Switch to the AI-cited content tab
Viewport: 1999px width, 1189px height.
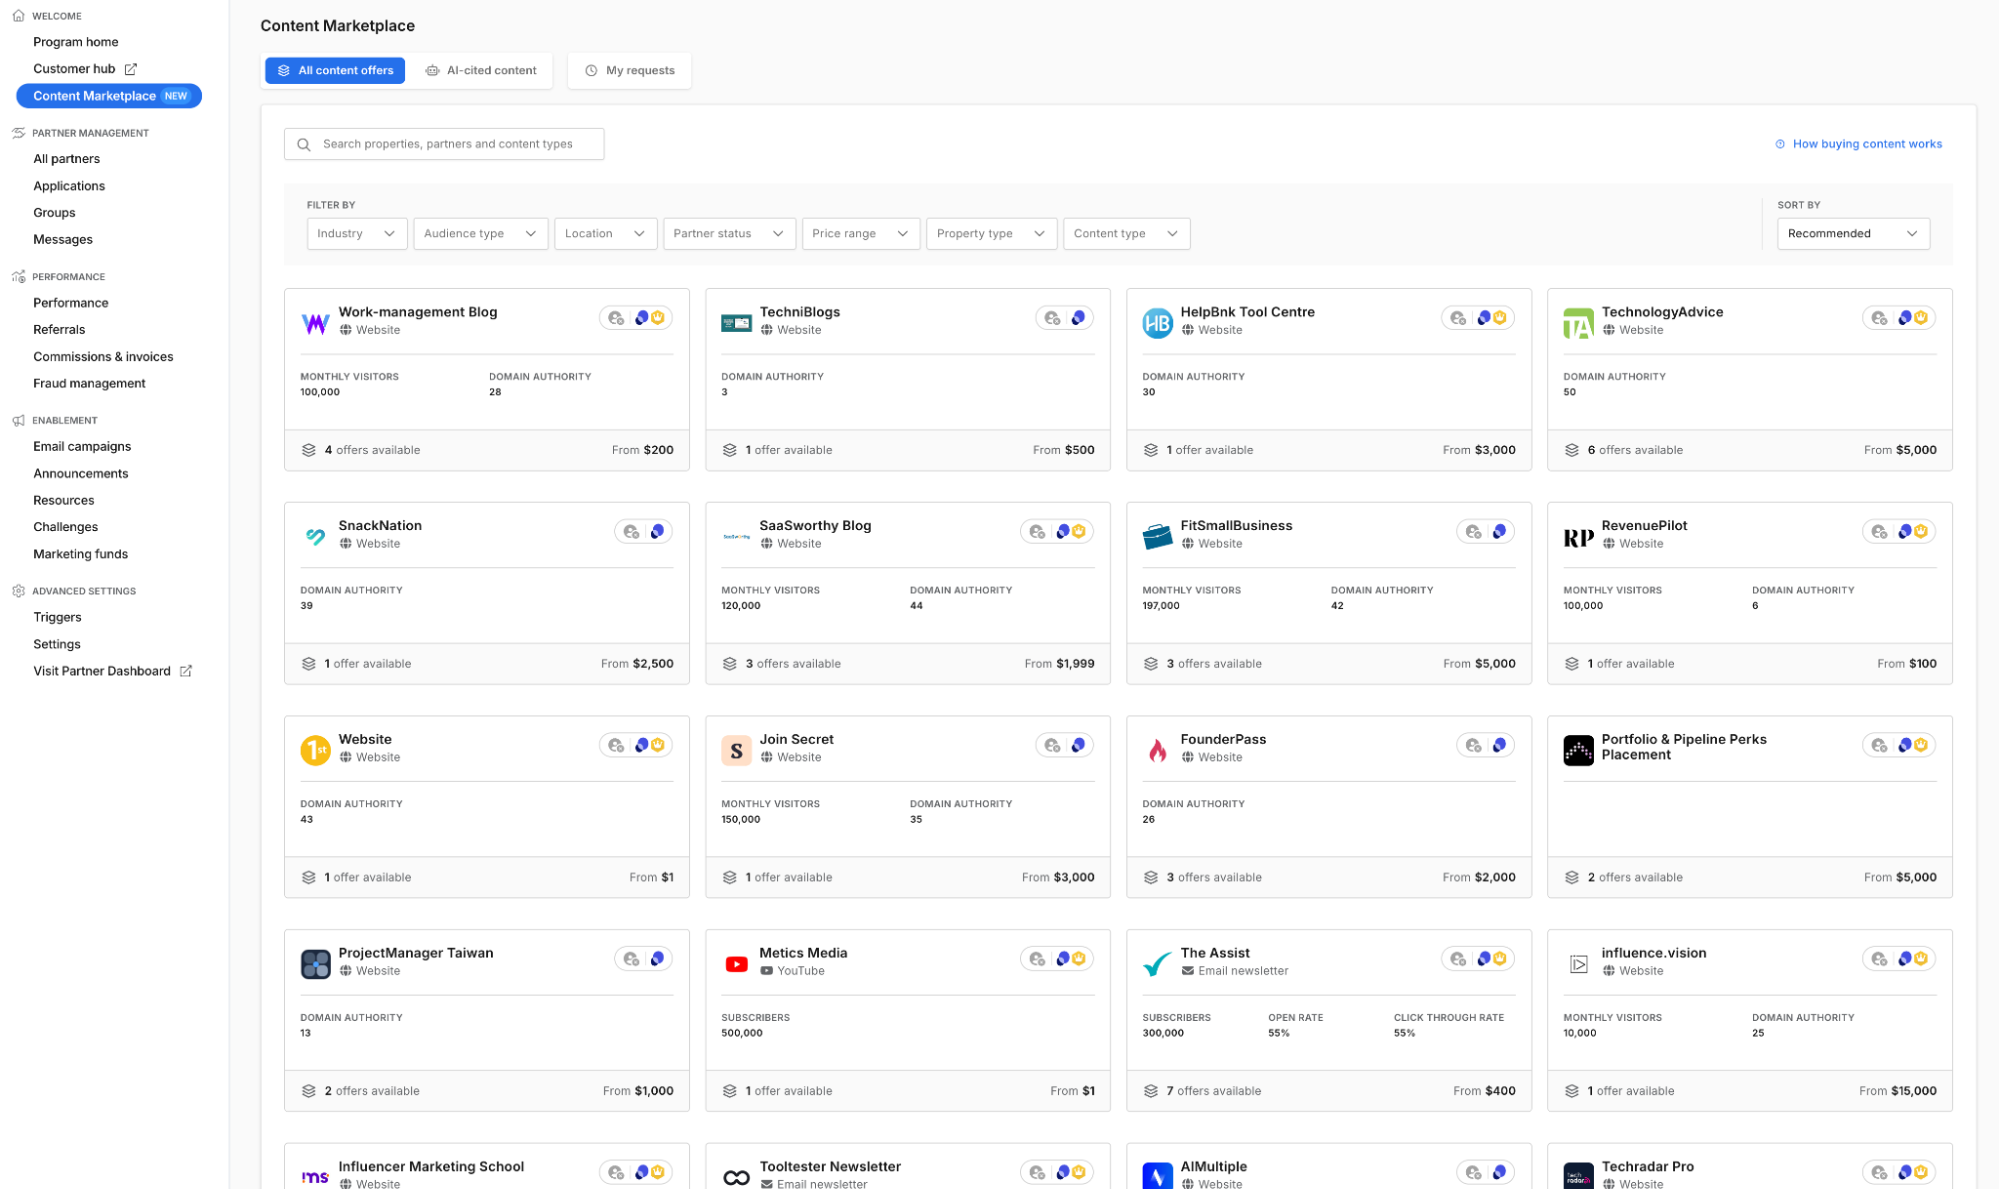tap(481, 70)
